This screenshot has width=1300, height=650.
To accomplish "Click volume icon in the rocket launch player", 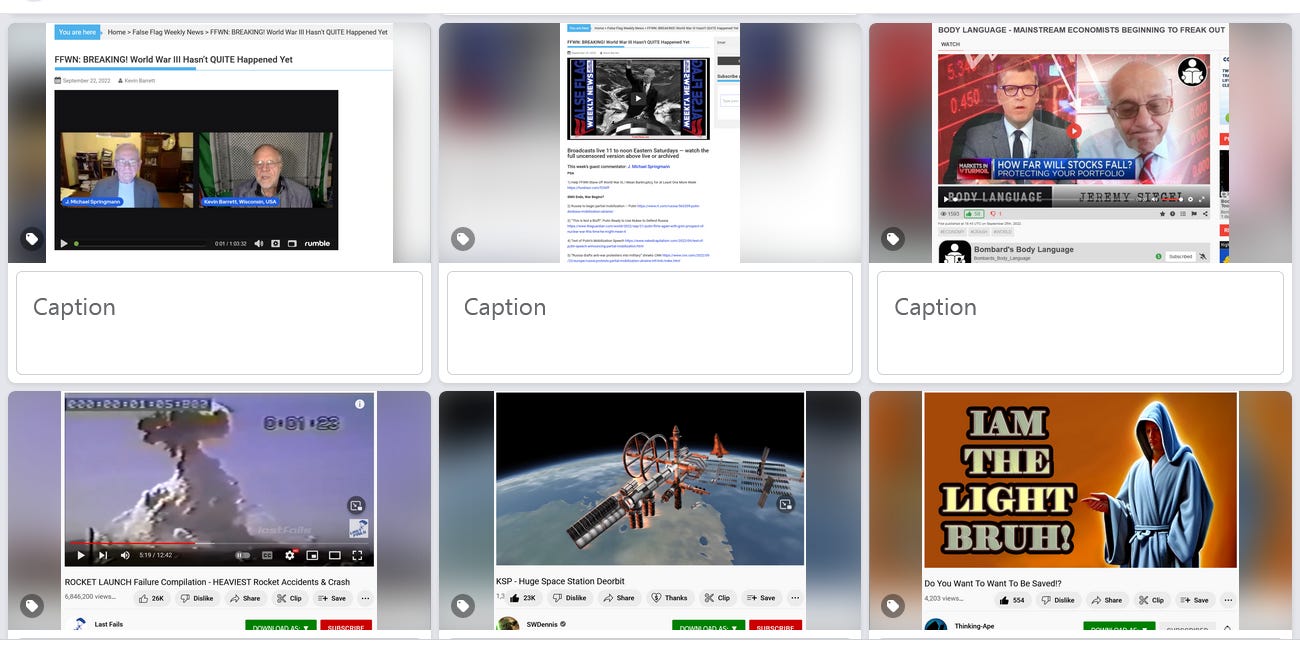I will coord(125,555).
